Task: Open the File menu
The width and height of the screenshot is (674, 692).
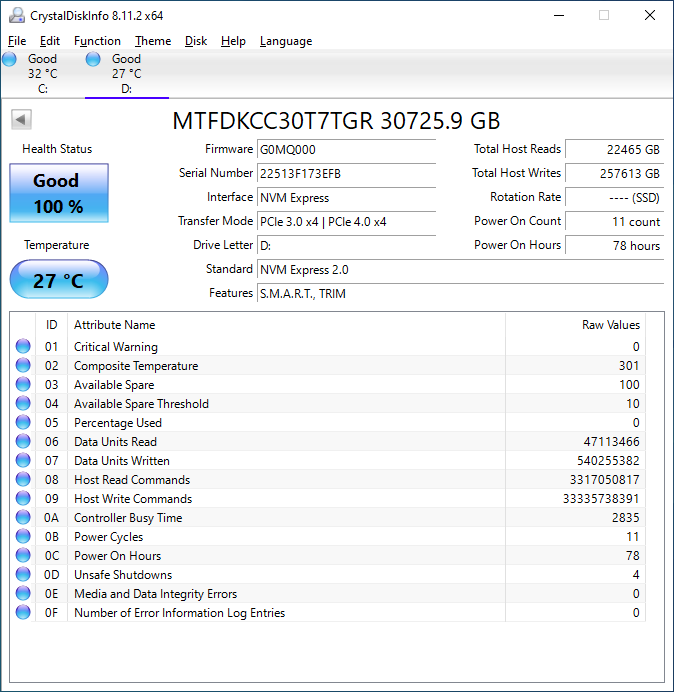Action: 17,41
